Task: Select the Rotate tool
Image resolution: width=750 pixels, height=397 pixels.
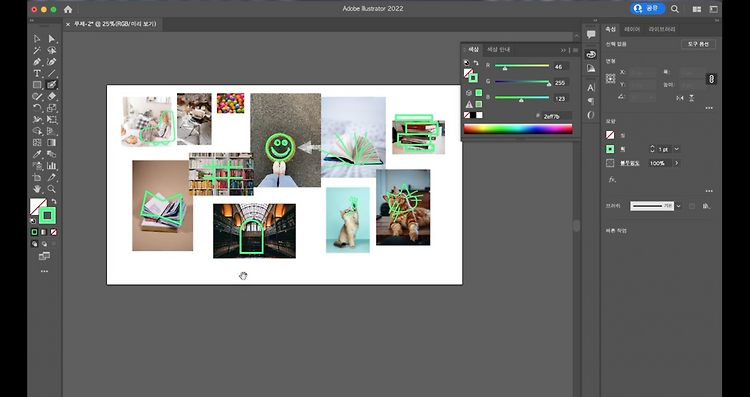Action: (37, 108)
